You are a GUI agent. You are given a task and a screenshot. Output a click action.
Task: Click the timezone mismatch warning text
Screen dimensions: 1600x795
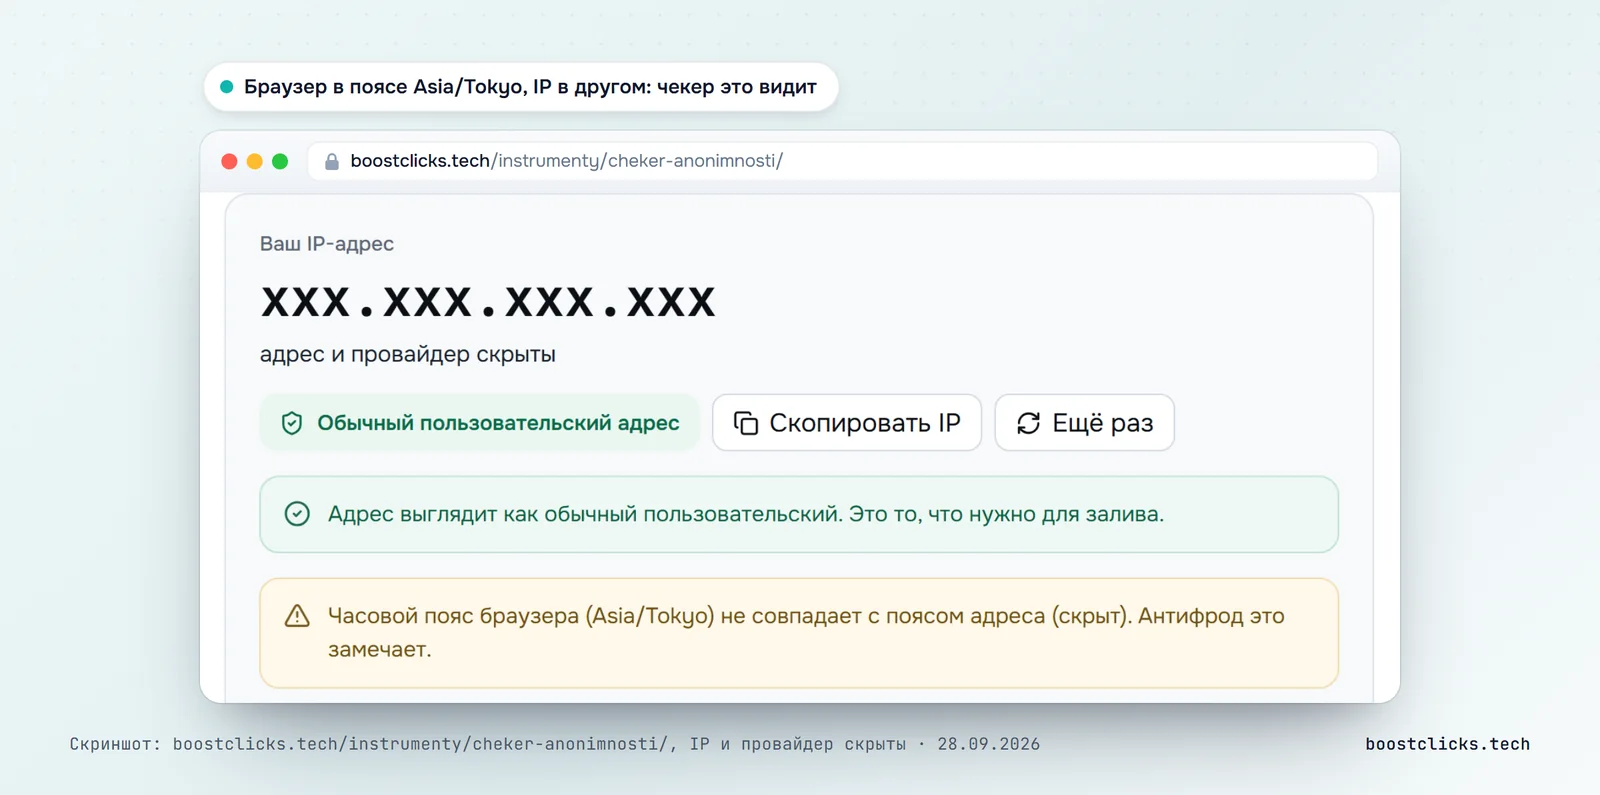coord(806,632)
